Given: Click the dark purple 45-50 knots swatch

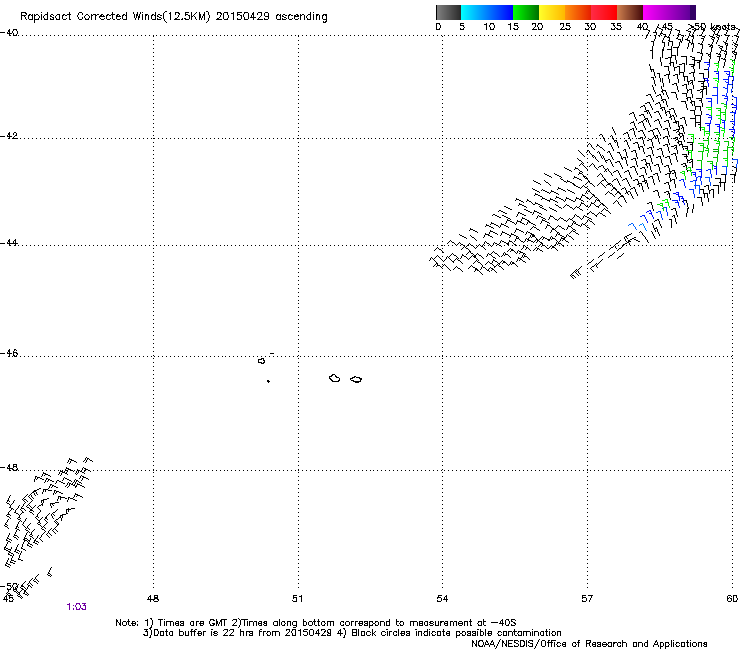Looking at the screenshot, I should [x=682, y=12].
